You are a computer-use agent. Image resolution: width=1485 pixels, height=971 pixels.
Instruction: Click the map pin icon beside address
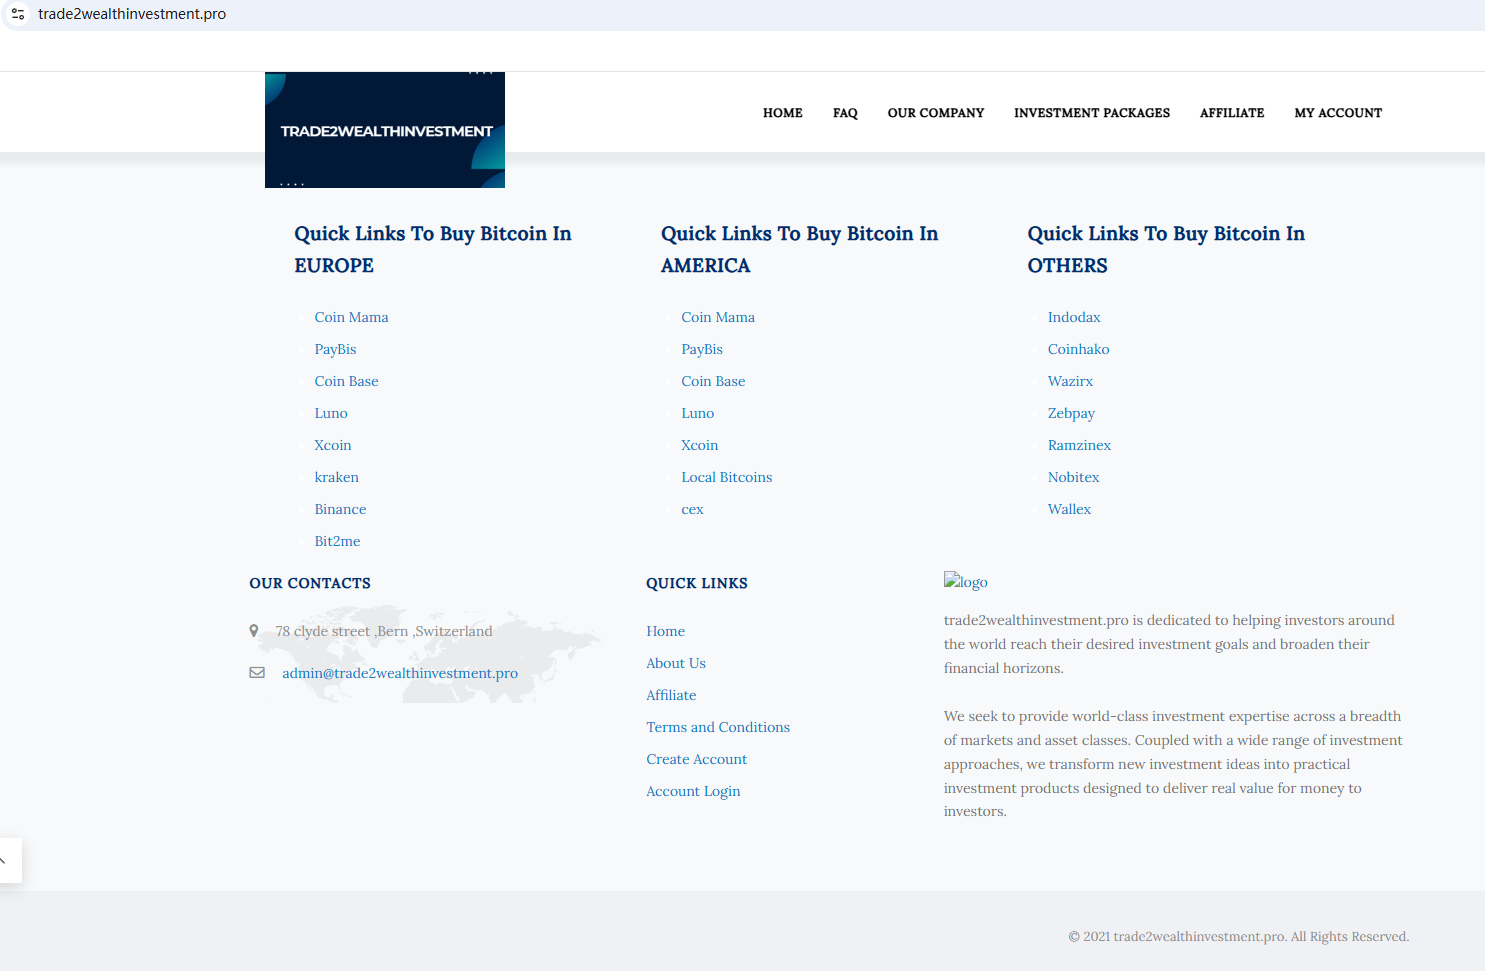click(254, 631)
